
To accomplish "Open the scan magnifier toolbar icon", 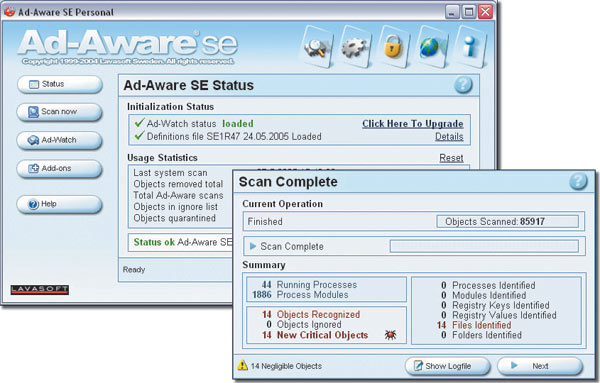I will (x=317, y=47).
